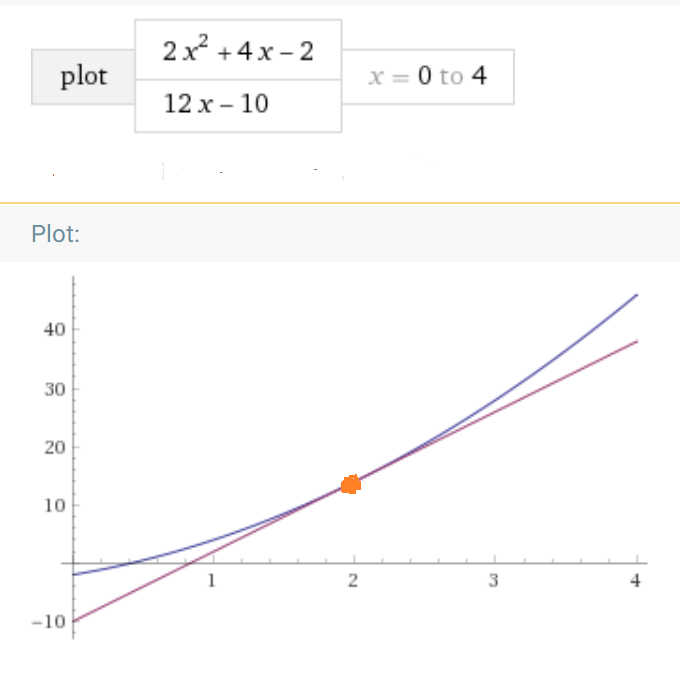Click the y-axis label 30

coord(55,389)
